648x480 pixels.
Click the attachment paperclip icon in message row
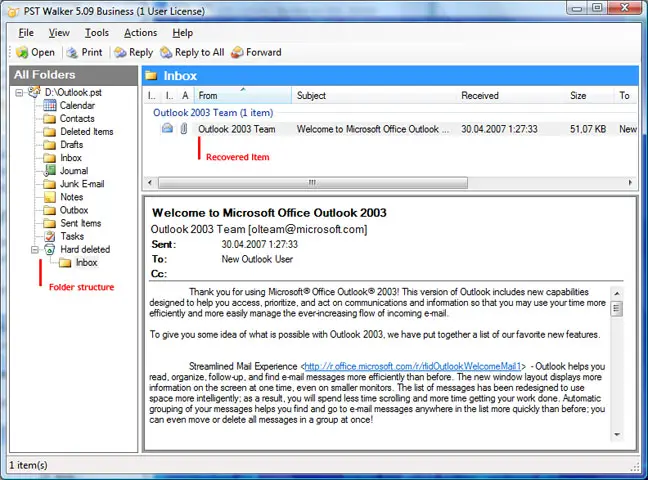[184, 129]
